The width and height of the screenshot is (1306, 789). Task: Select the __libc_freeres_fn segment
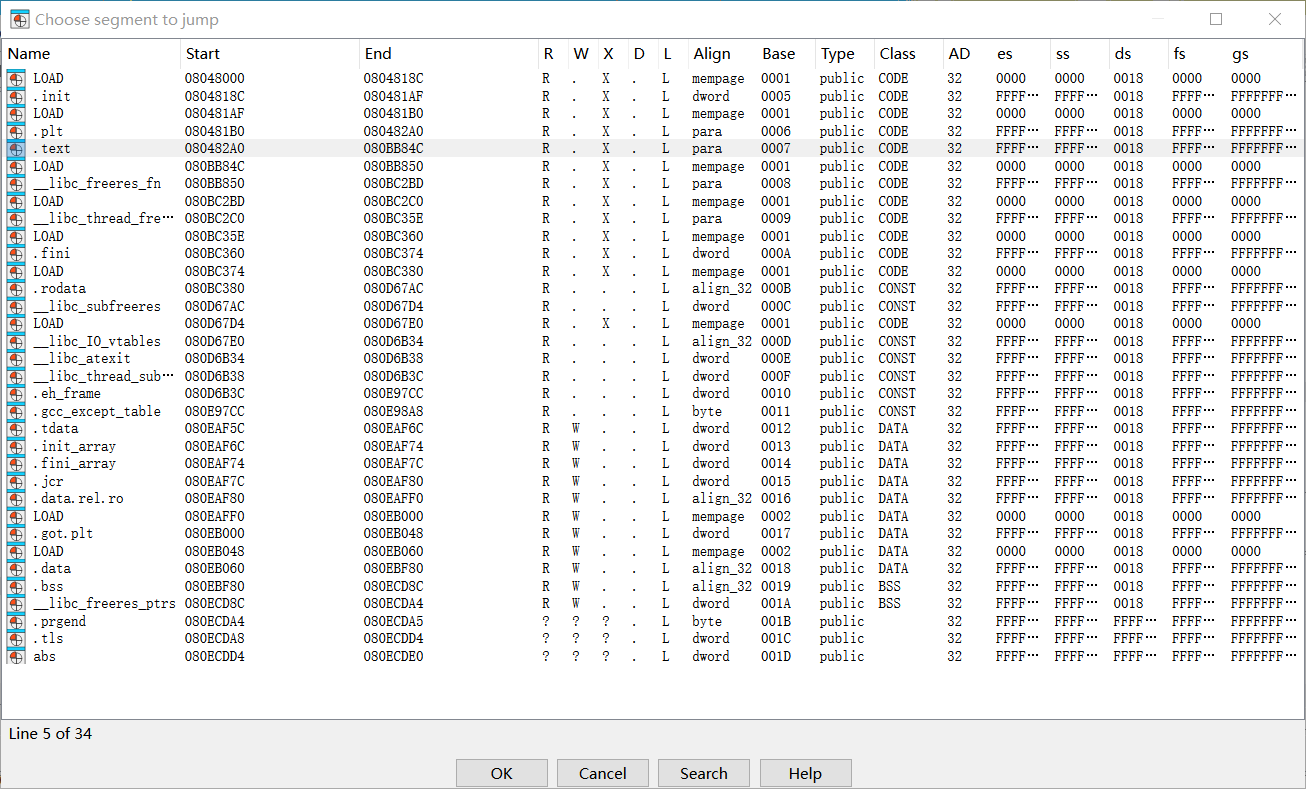click(x=96, y=184)
